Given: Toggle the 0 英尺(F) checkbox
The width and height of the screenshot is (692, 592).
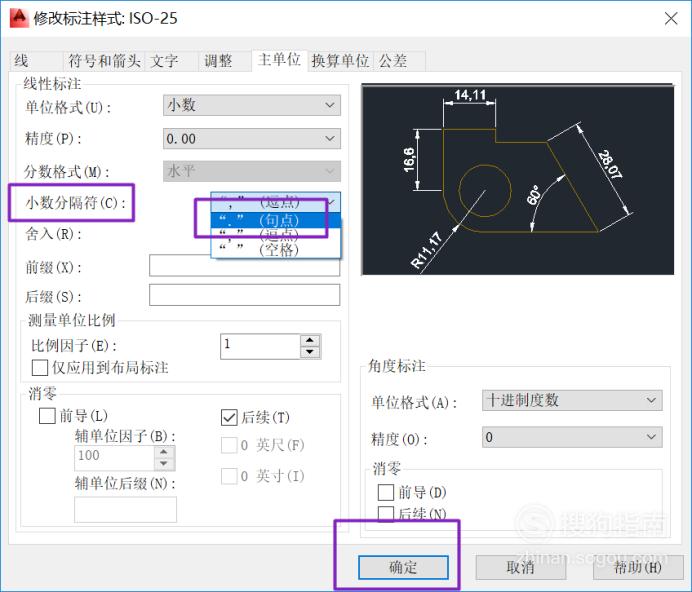Looking at the screenshot, I should (x=229, y=445).
